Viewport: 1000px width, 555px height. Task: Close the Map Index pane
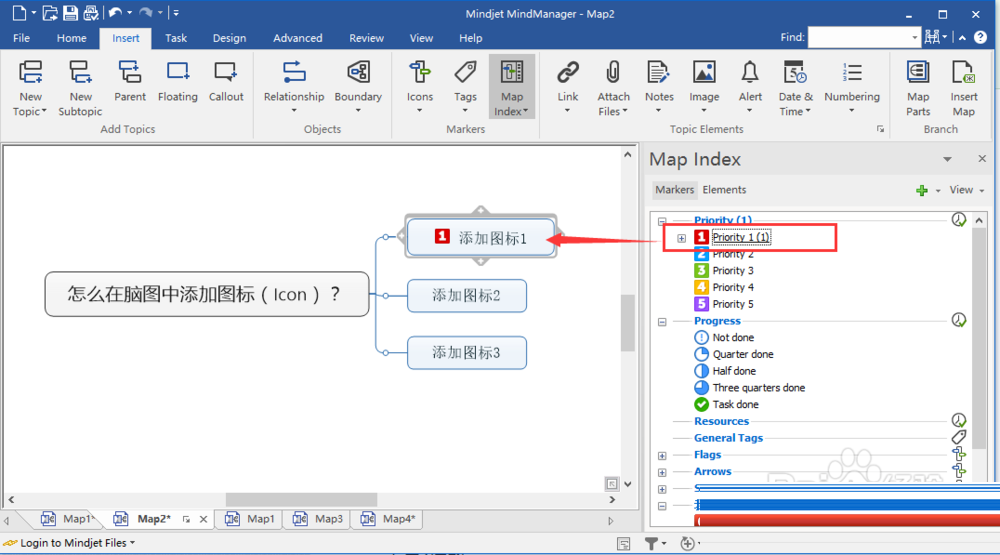point(982,159)
